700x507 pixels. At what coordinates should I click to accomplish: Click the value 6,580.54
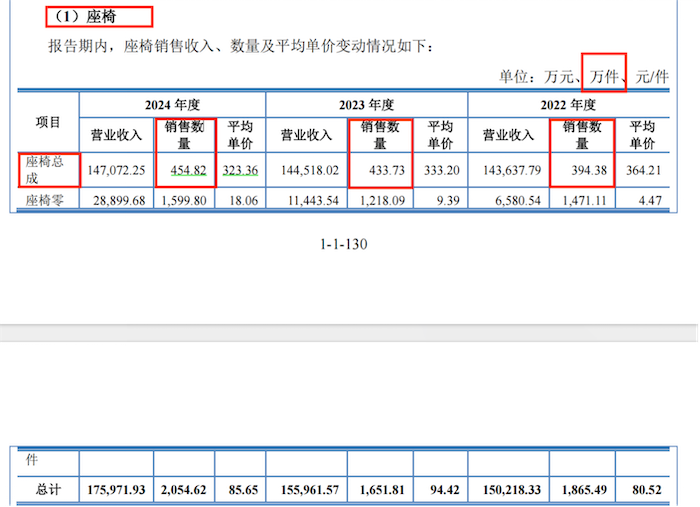coord(518,201)
